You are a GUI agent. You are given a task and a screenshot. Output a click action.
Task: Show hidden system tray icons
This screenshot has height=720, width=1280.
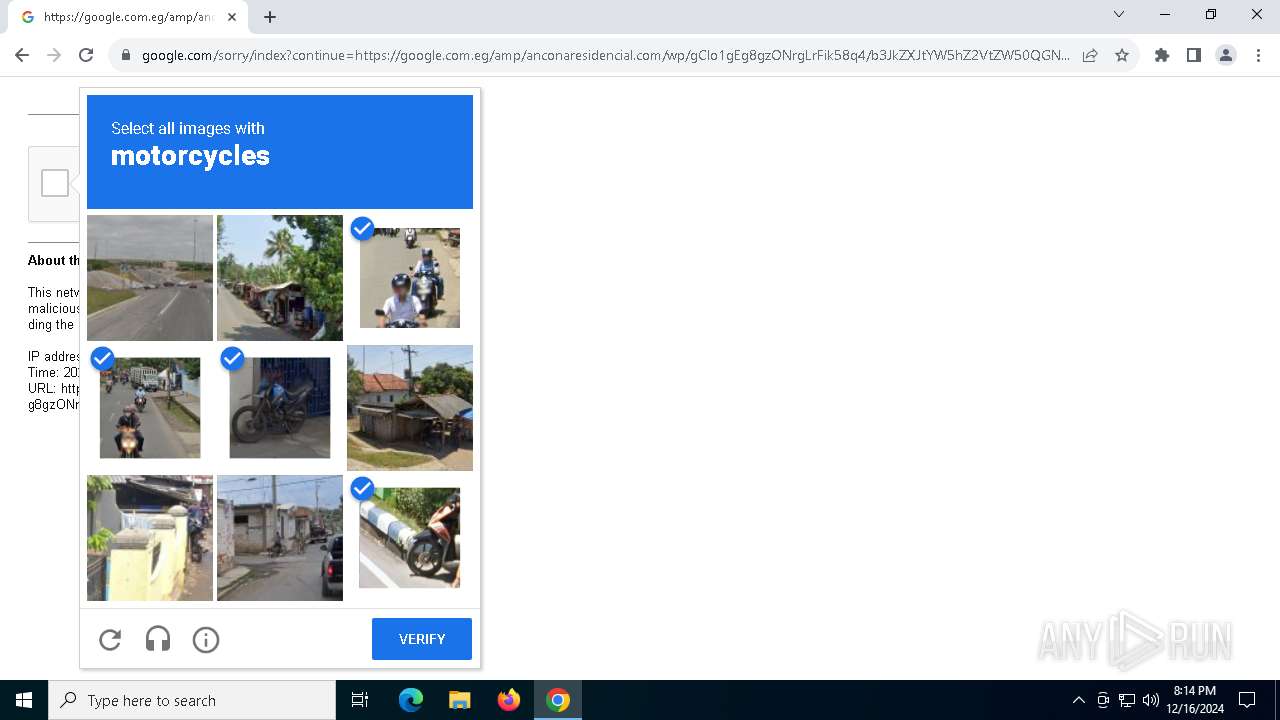[x=1078, y=700]
